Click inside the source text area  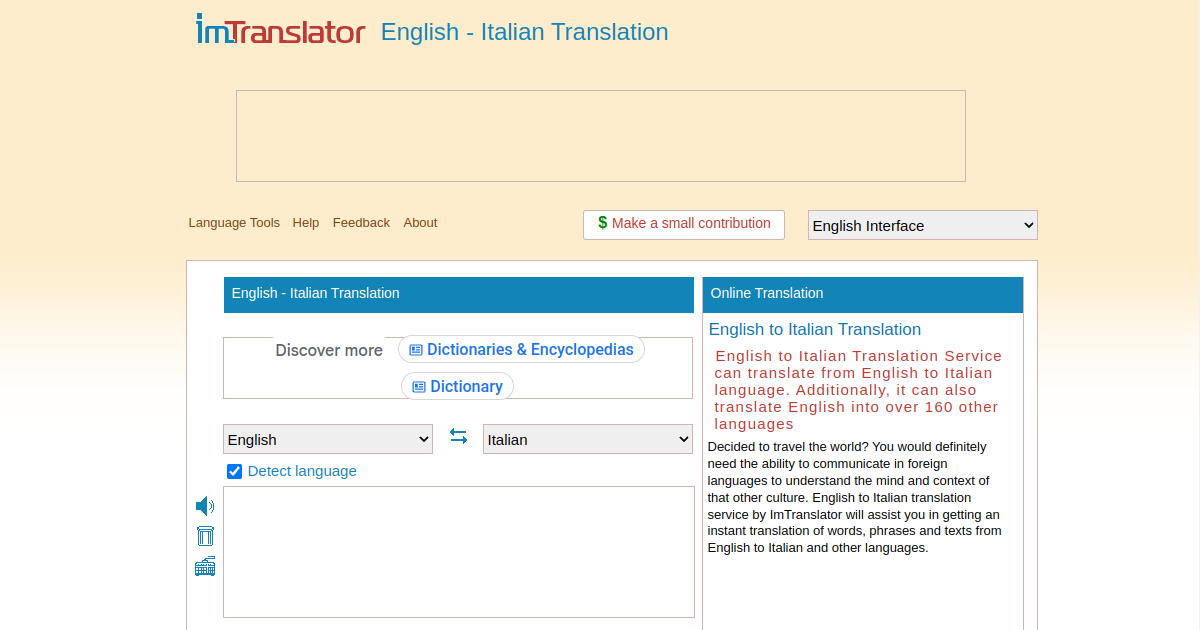tap(459, 552)
